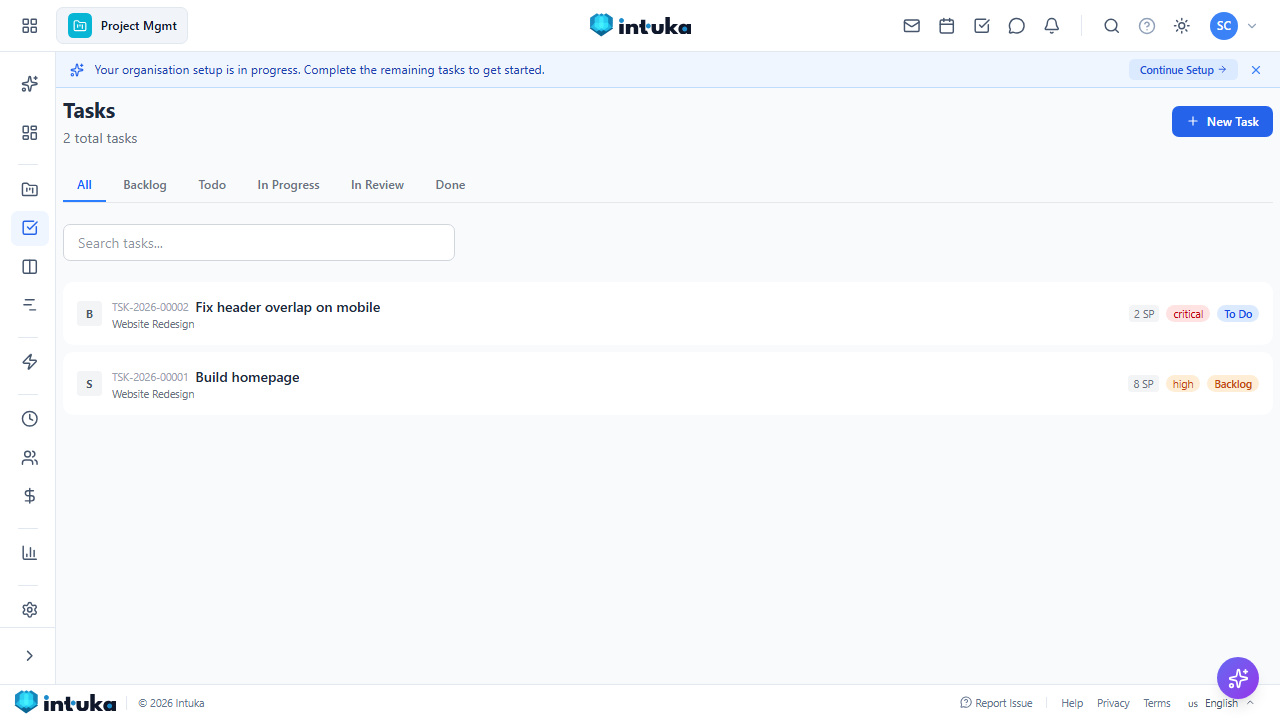
Task: Open the purple AI assistant button
Action: (1238, 678)
